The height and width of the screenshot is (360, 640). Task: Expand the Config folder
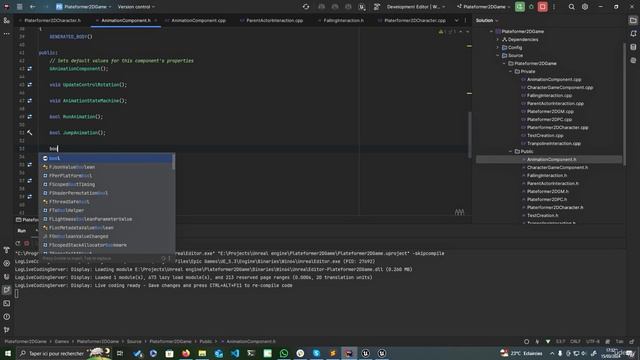498,47
